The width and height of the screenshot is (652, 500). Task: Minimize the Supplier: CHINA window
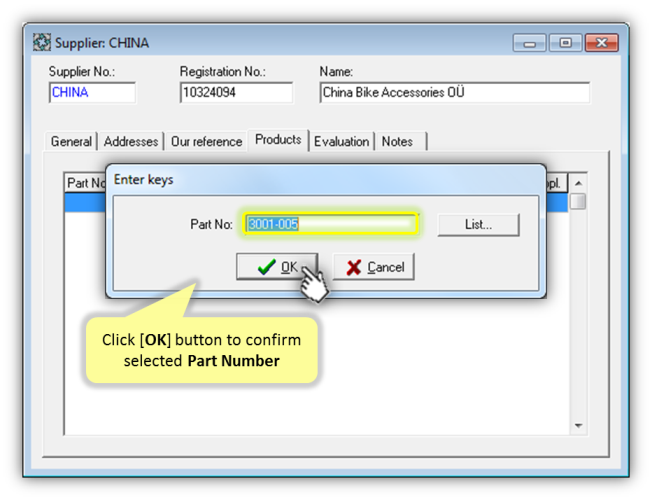point(531,43)
